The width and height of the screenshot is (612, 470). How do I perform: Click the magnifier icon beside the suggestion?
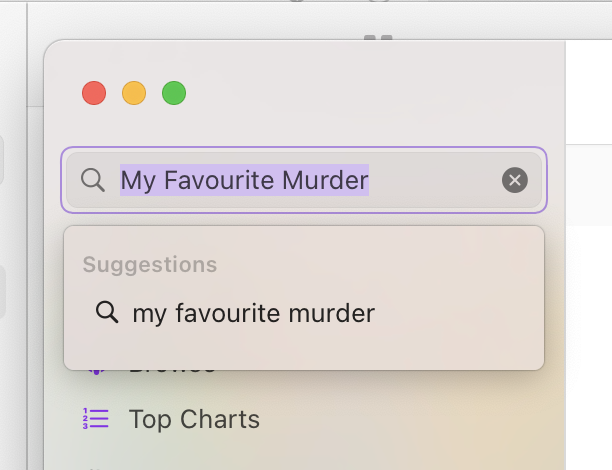(107, 312)
